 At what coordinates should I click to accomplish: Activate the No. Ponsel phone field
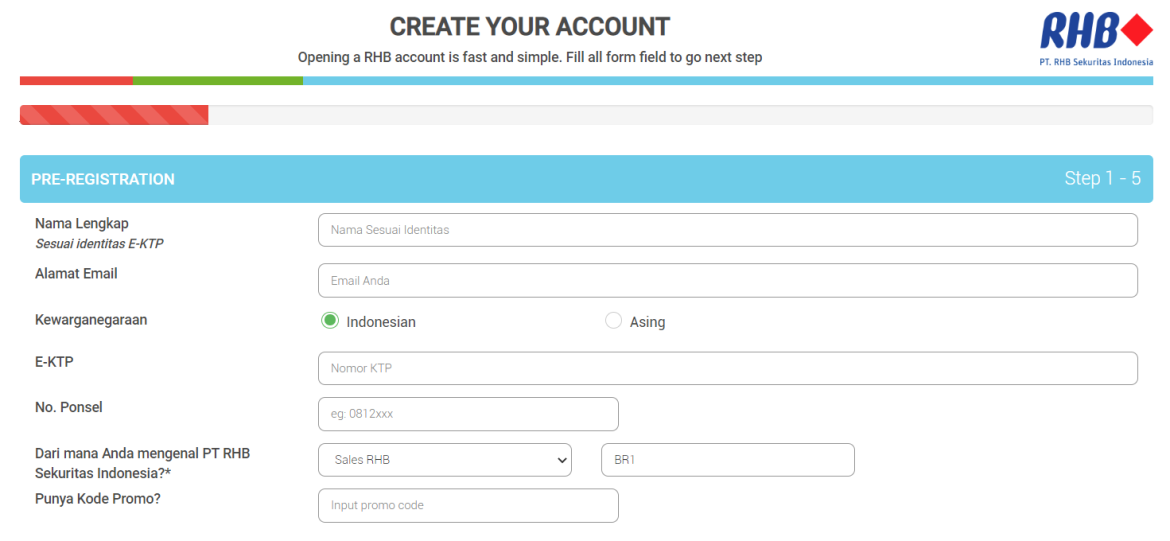(x=469, y=414)
